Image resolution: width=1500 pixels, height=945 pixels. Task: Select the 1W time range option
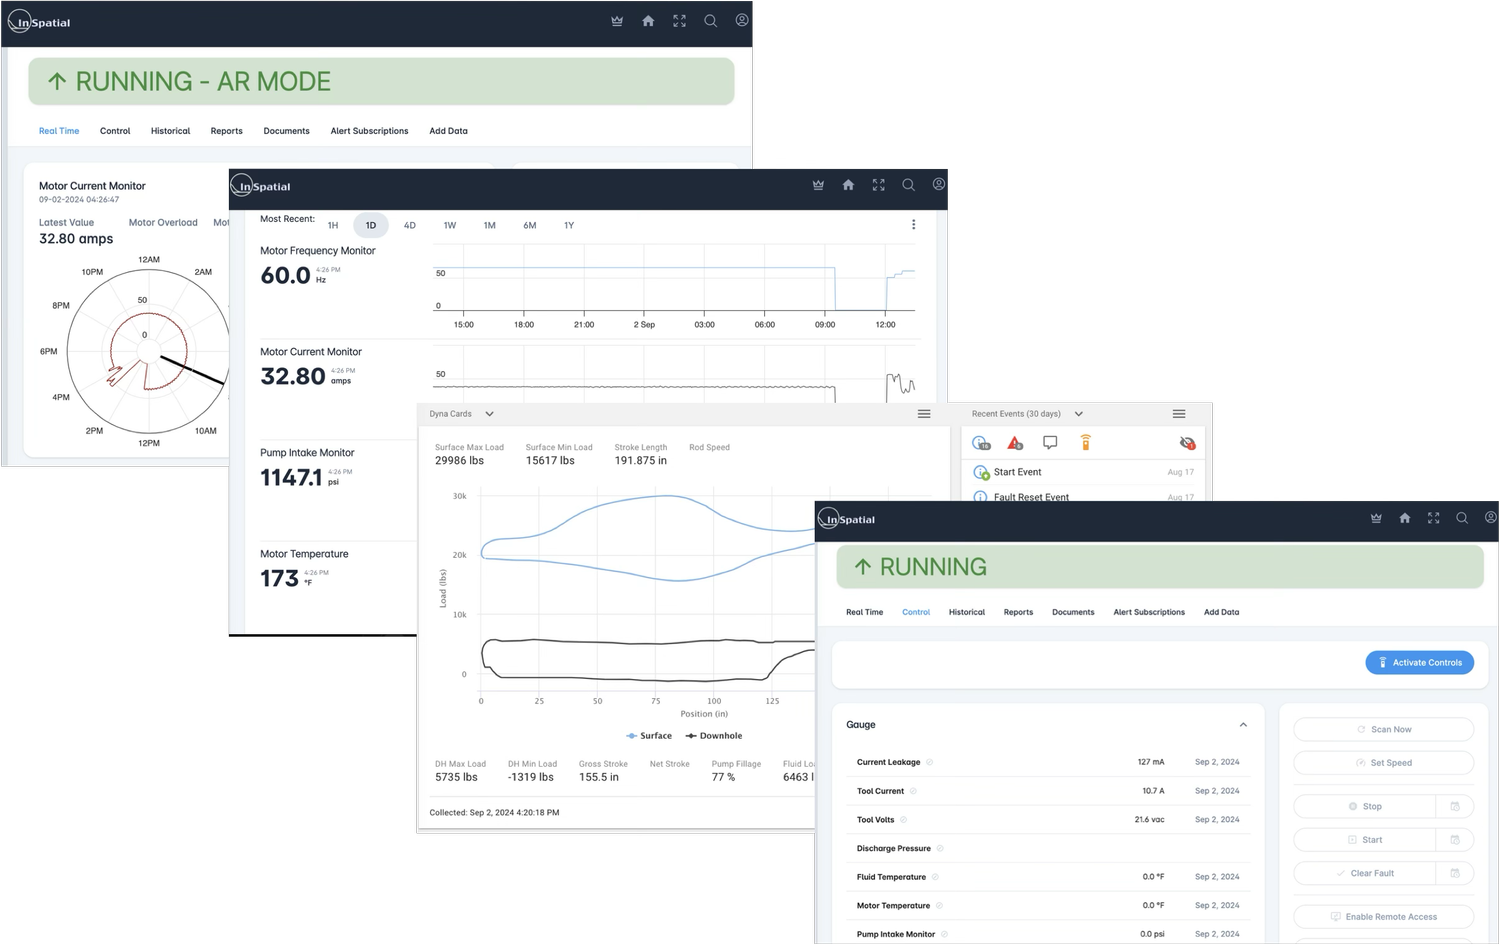point(450,225)
